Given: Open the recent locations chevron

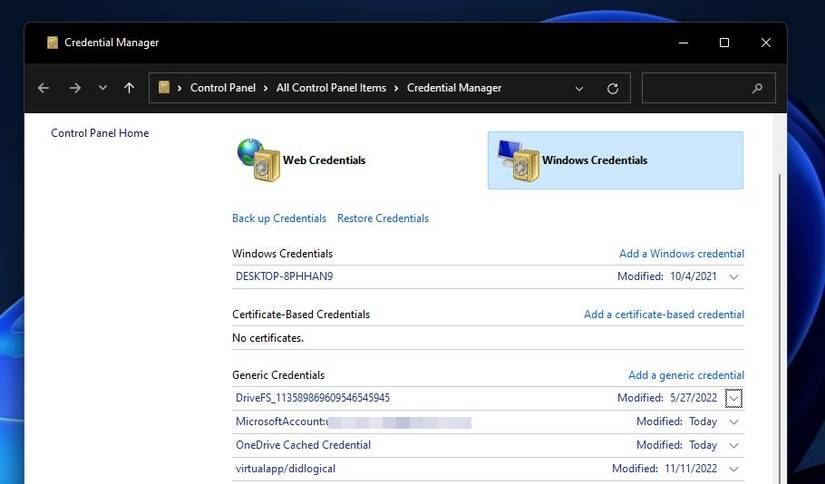Looking at the screenshot, I should [x=103, y=88].
